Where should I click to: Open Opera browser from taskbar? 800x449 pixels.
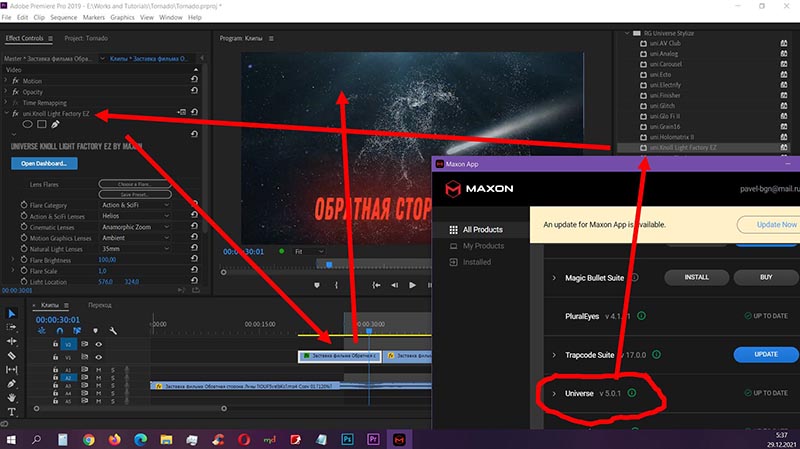click(x=244, y=439)
